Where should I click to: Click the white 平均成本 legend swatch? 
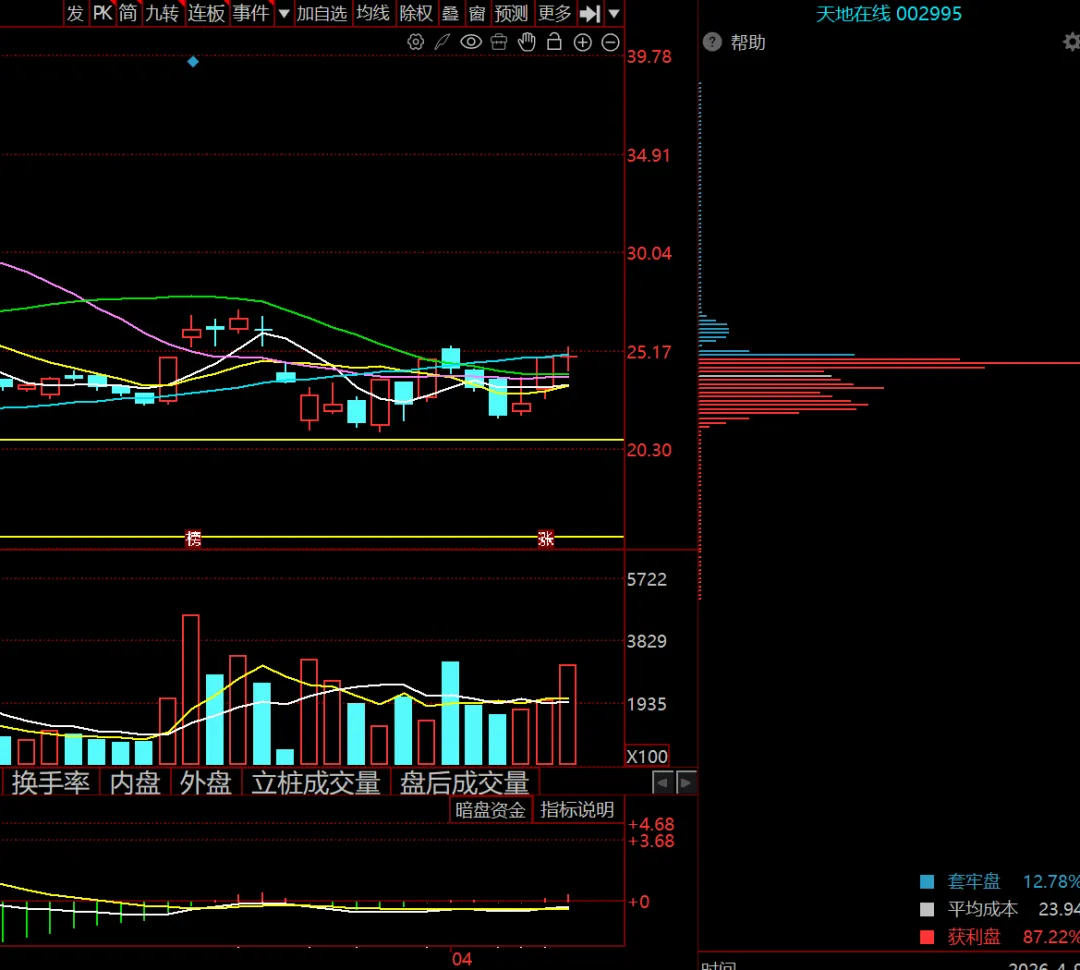click(927, 909)
